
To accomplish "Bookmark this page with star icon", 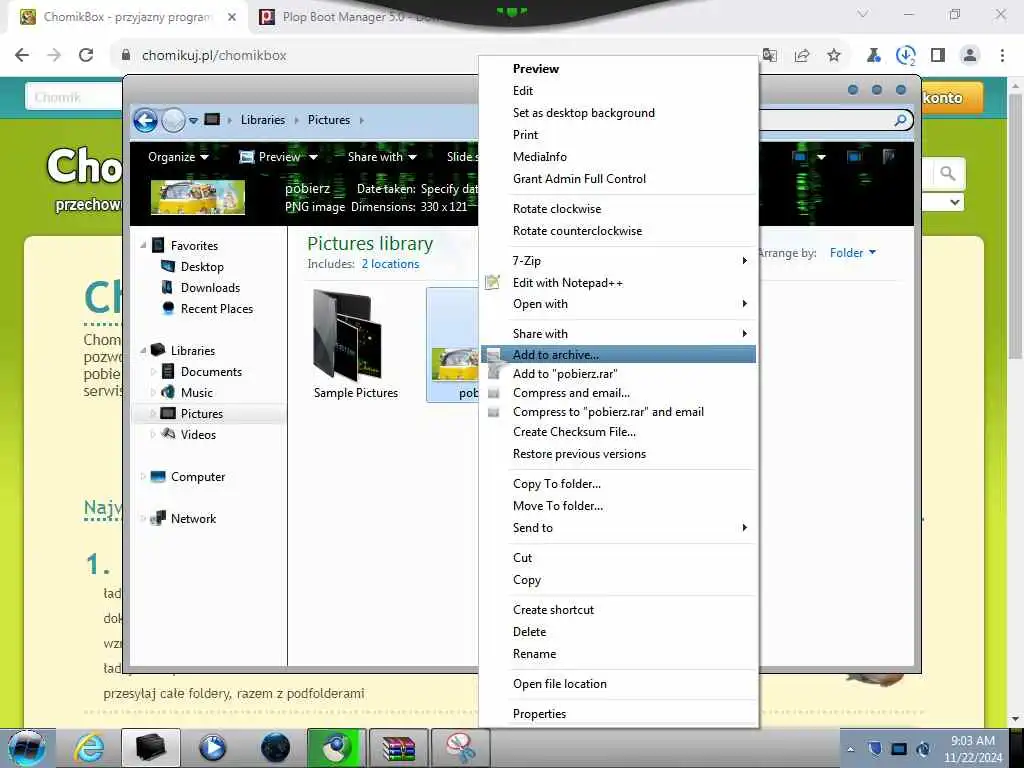I will pyautogui.click(x=833, y=56).
